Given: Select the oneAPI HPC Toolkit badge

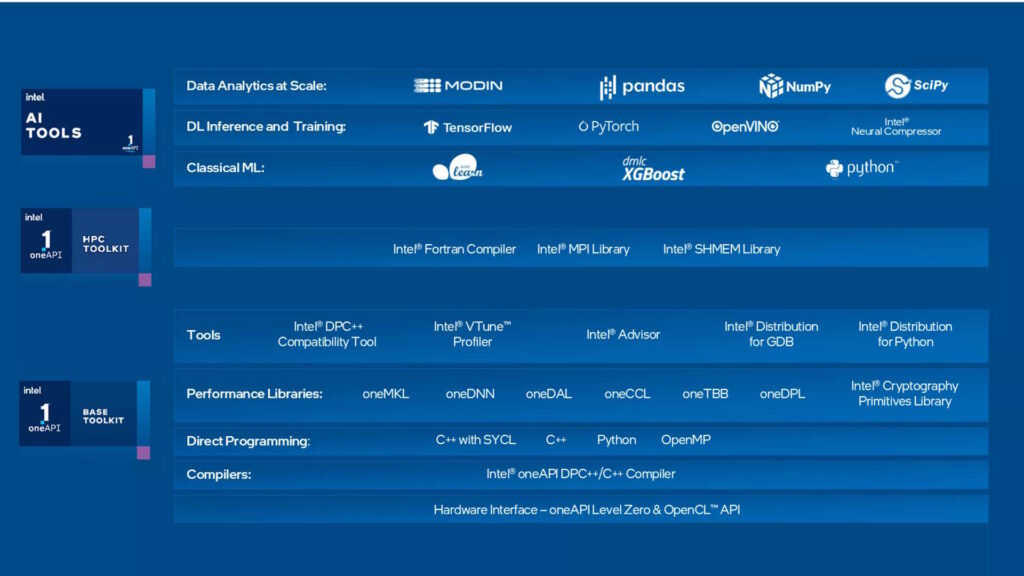Looking at the screenshot, I should [x=80, y=240].
